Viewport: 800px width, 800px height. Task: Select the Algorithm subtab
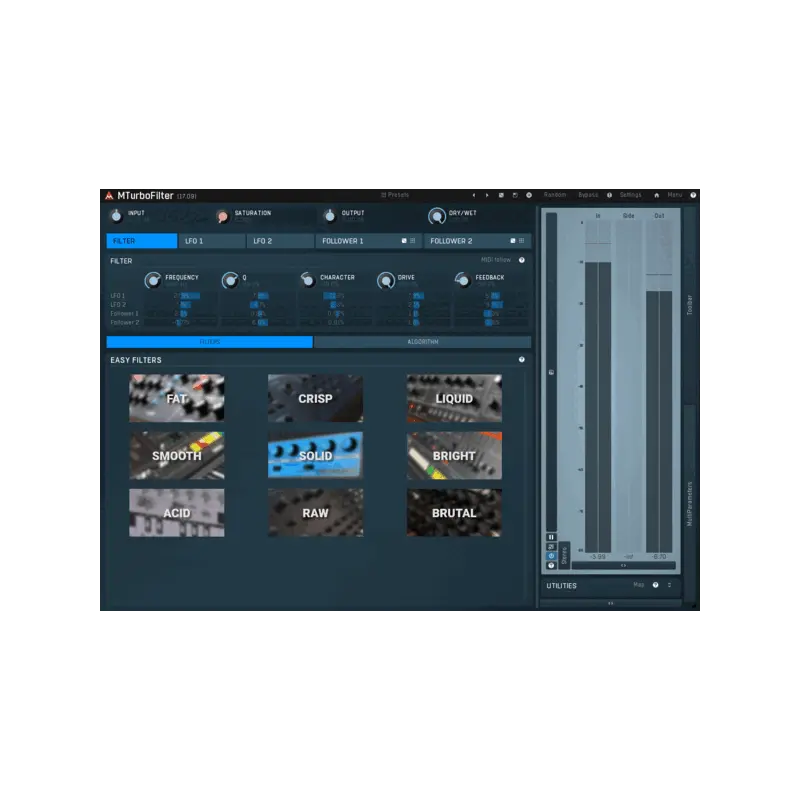tap(422, 342)
